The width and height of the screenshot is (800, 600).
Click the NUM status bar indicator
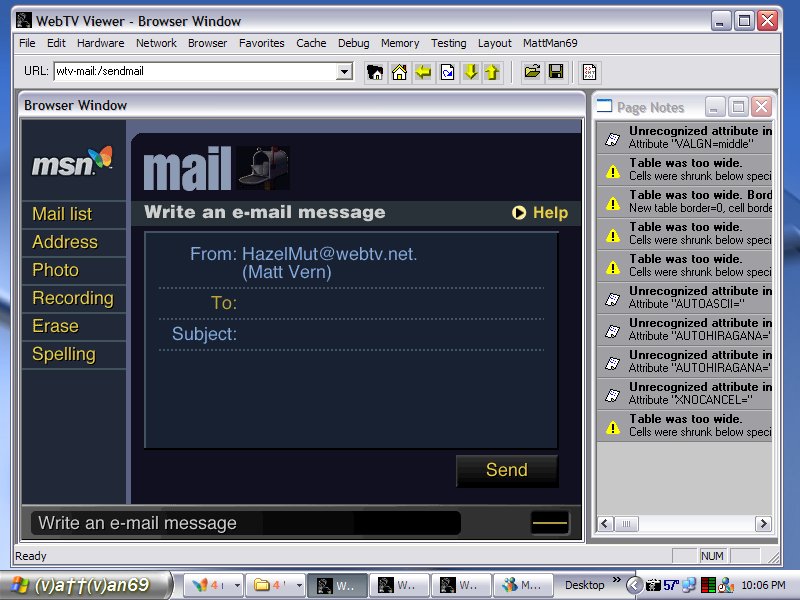[x=712, y=556]
